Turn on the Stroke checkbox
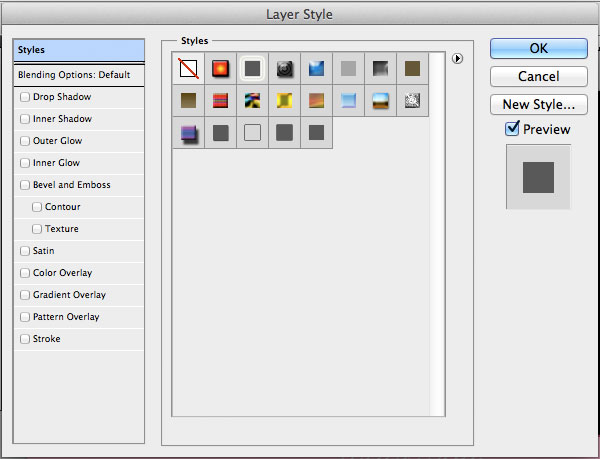Screen dimensions: 600x459 25,339
